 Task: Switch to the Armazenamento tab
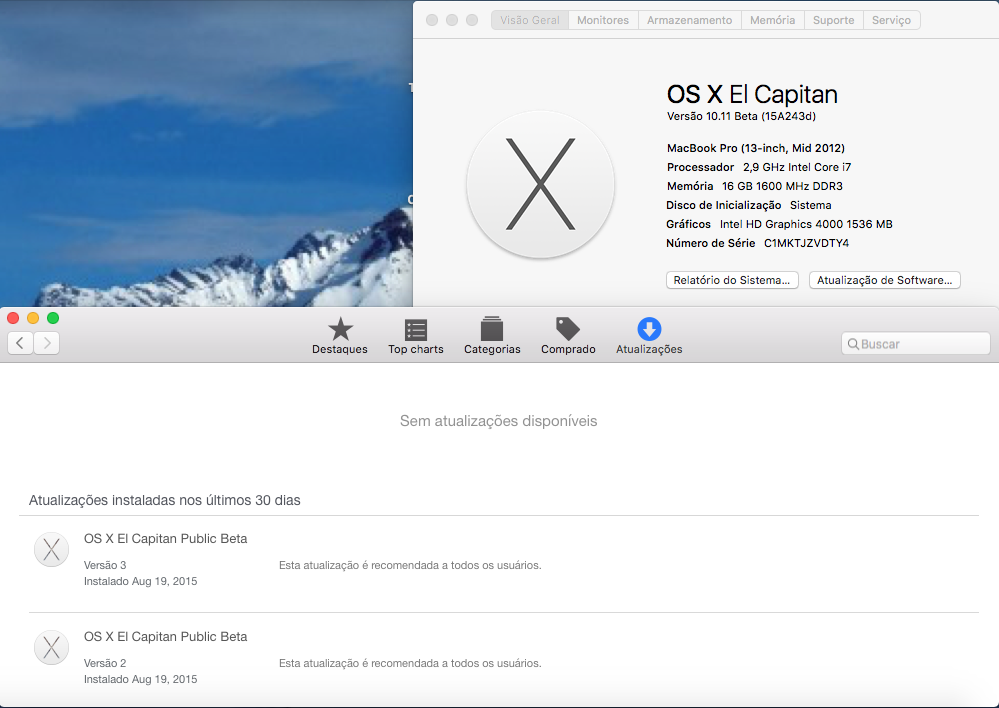pos(689,20)
